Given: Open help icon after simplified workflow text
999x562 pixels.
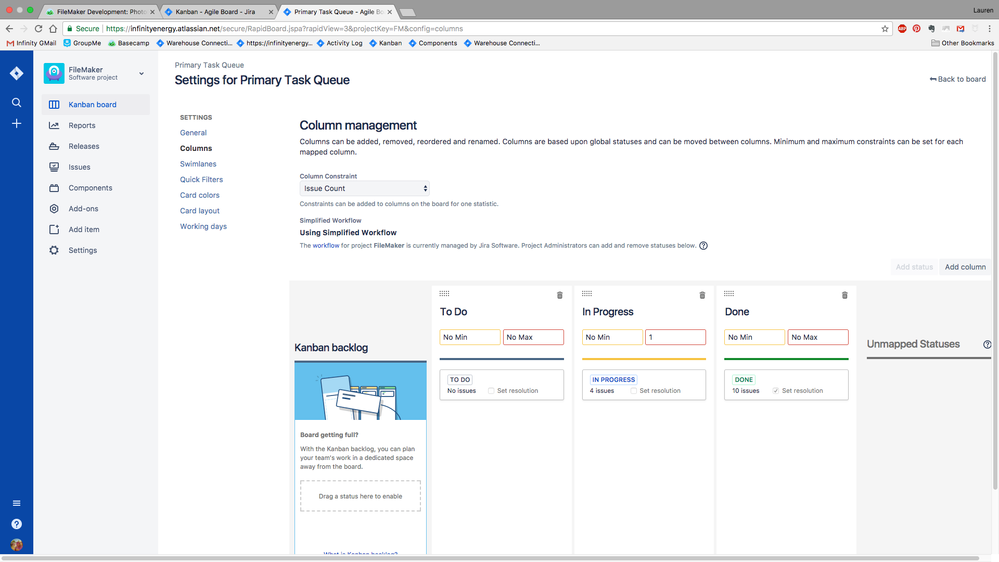Looking at the screenshot, I should pos(703,246).
